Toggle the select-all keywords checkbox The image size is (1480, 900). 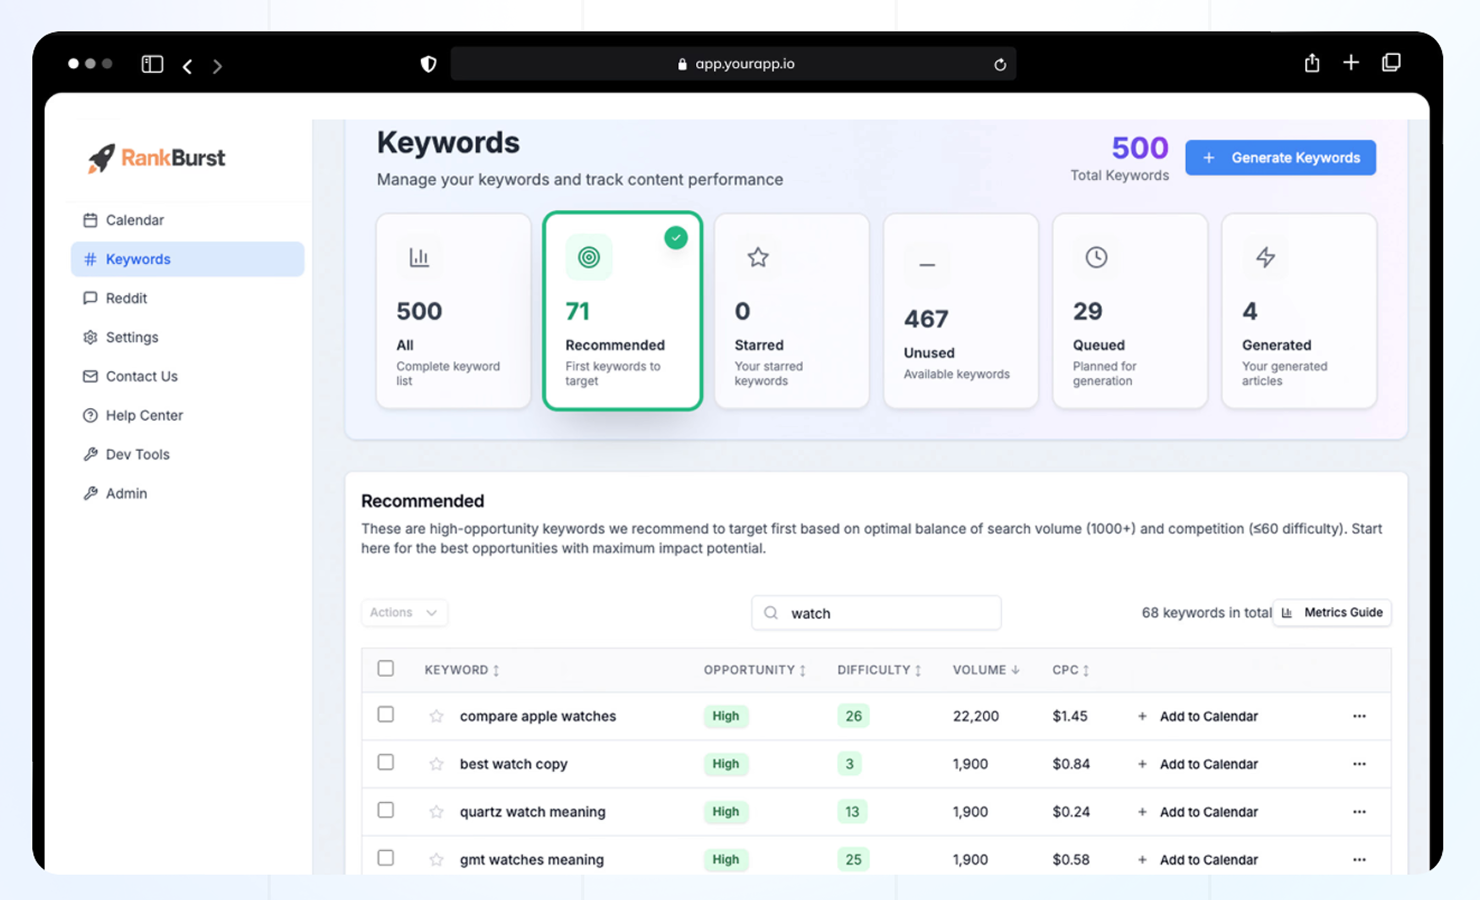(x=386, y=669)
